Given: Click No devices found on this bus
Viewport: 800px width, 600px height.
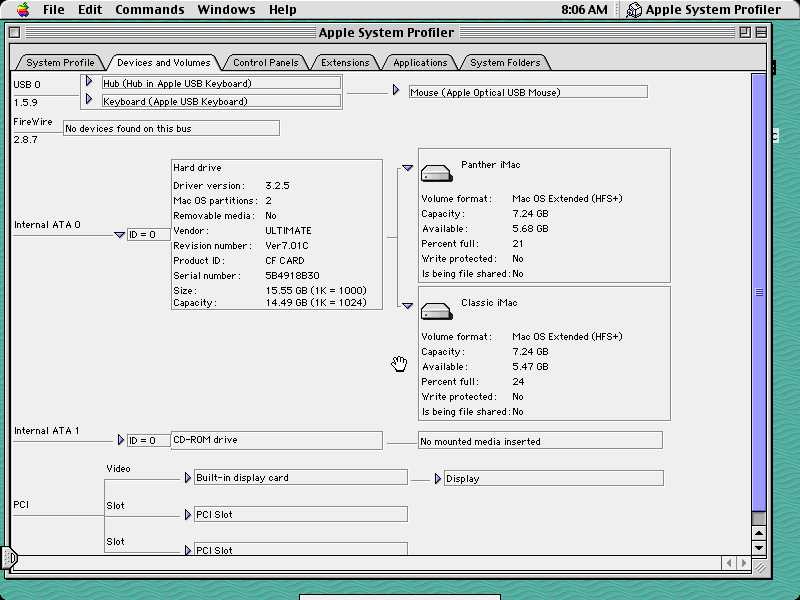Looking at the screenshot, I should (171, 128).
